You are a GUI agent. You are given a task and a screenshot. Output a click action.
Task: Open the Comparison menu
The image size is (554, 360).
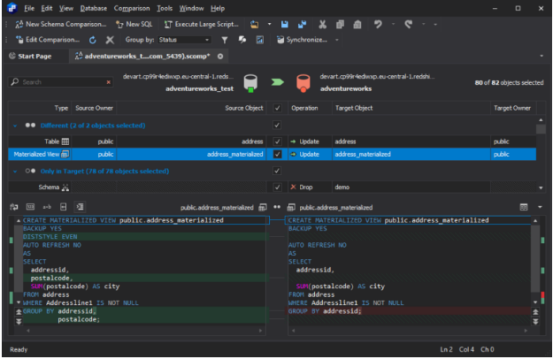click(132, 8)
